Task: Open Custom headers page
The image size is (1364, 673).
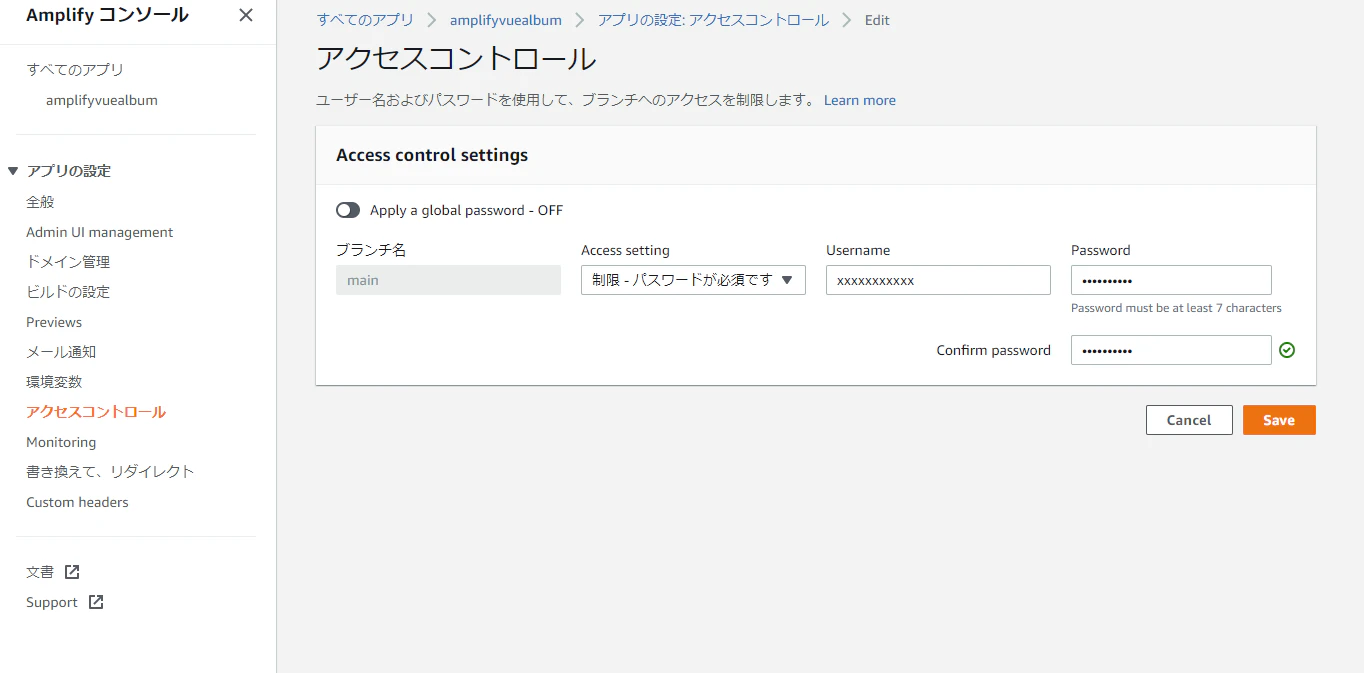Action: pyautogui.click(x=77, y=502)
